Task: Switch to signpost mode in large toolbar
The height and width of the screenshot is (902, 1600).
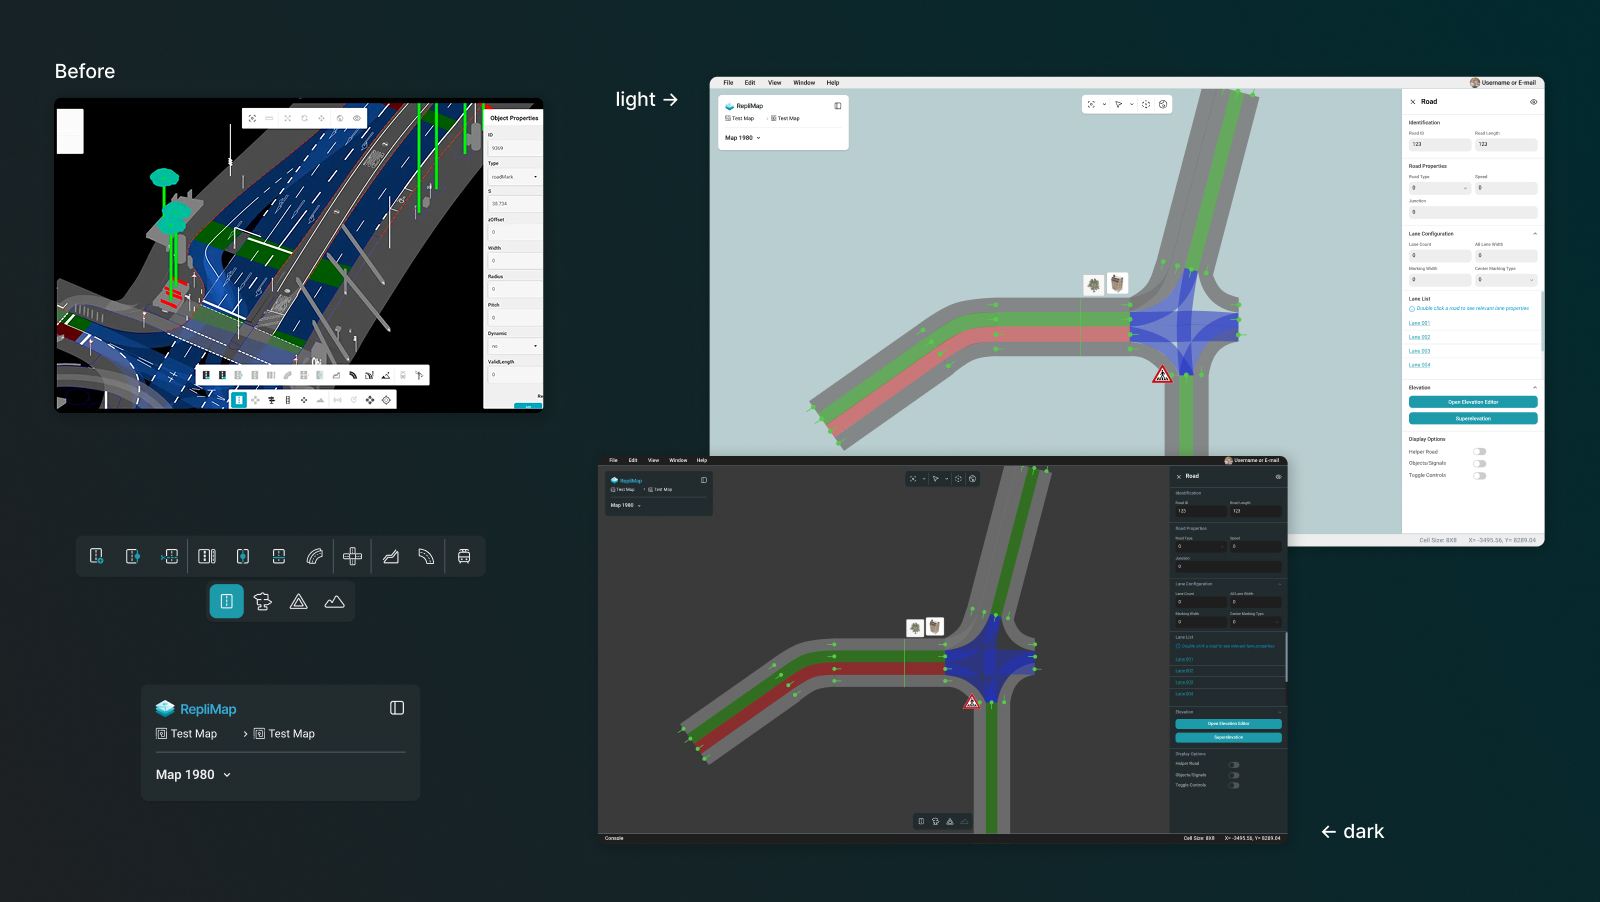Action: point(263,601)
